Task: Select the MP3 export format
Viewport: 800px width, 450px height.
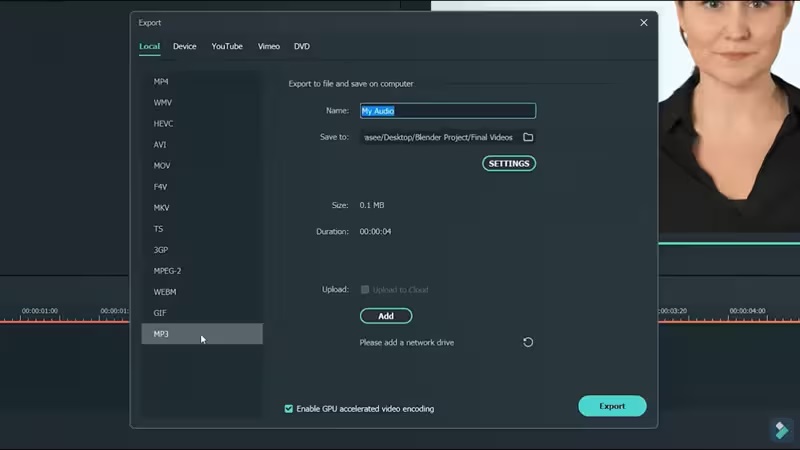Action: click(x=202, y=334)
